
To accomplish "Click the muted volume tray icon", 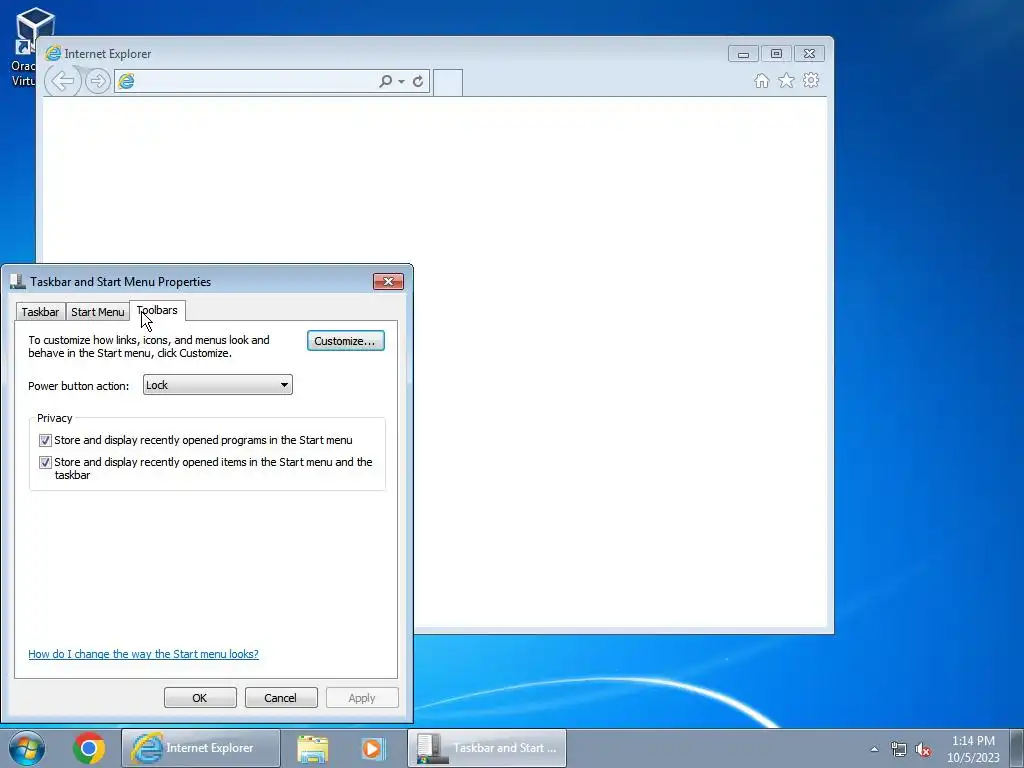I will click(x=923, y=749).
